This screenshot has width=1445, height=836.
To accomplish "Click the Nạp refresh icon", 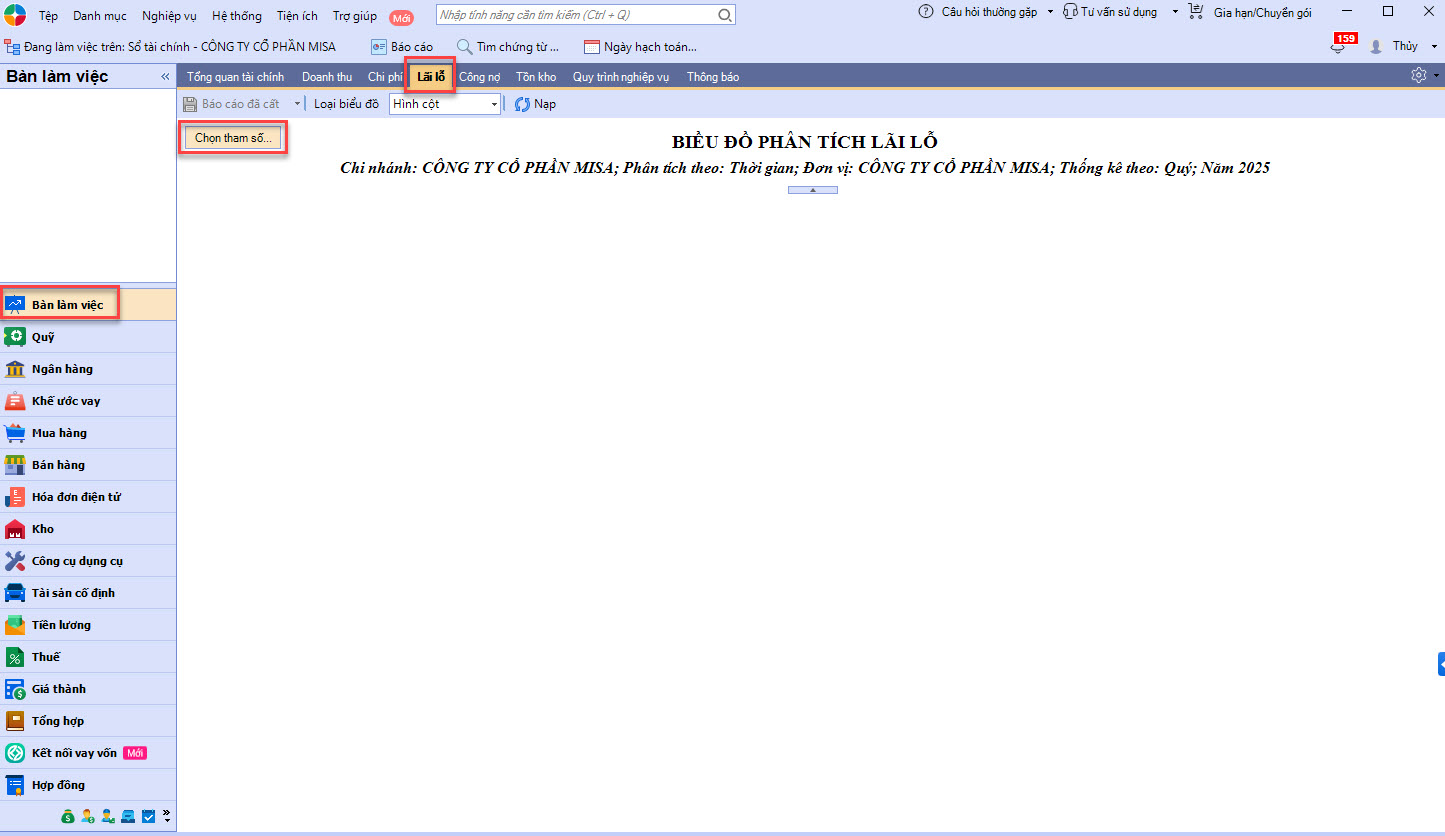I will (x=522, y=104).
